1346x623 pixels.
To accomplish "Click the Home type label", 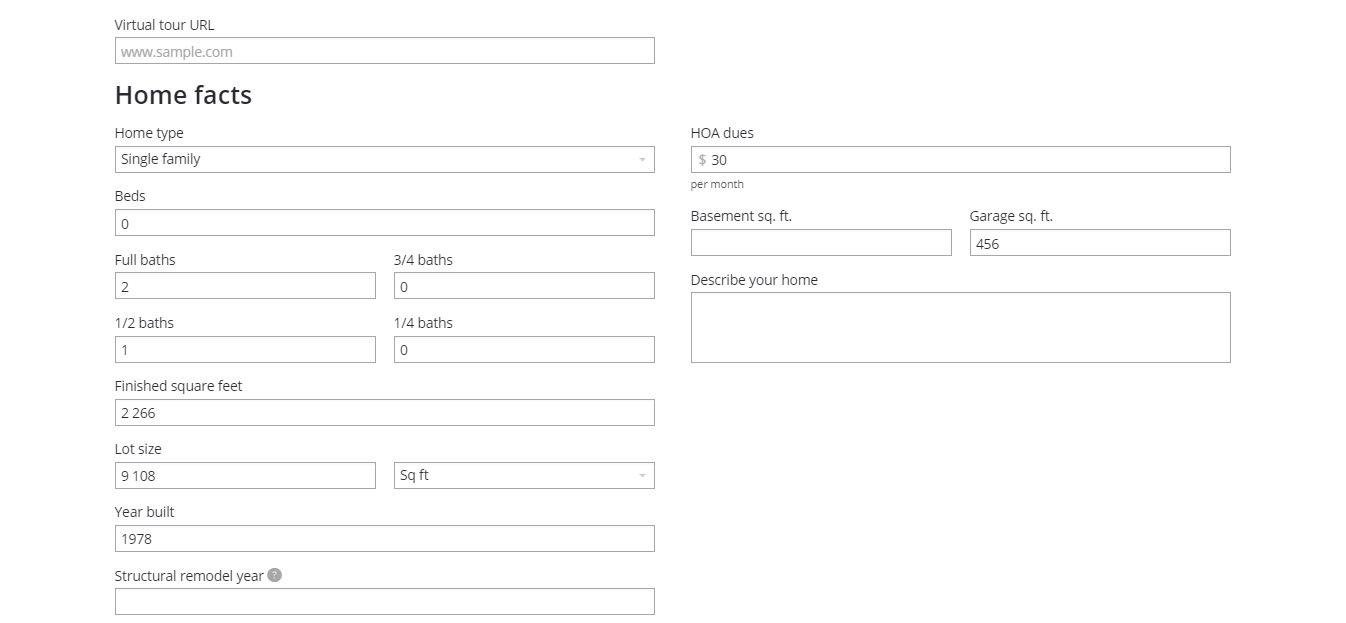I will tap(149, 133).
